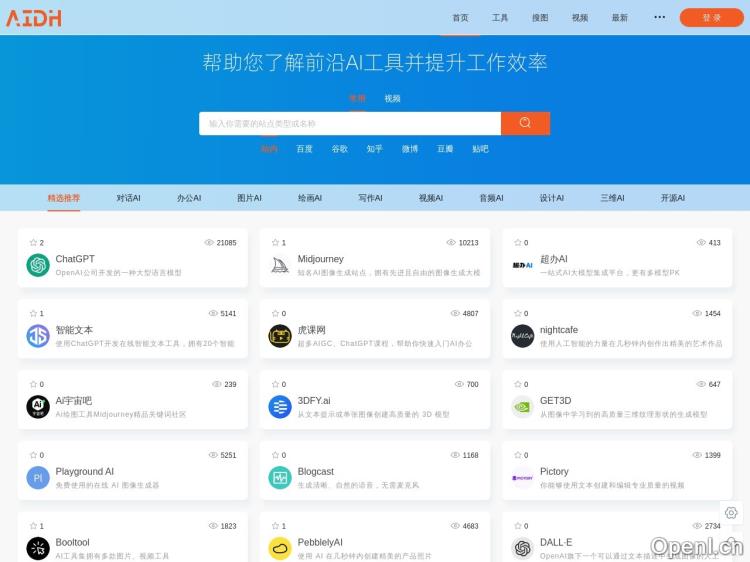Image resolution: width=750 pixels, height=562 pixels.
Task: Choose 豆瓣 as search engine
Action: pyautogui.click(x=445, y=149)
